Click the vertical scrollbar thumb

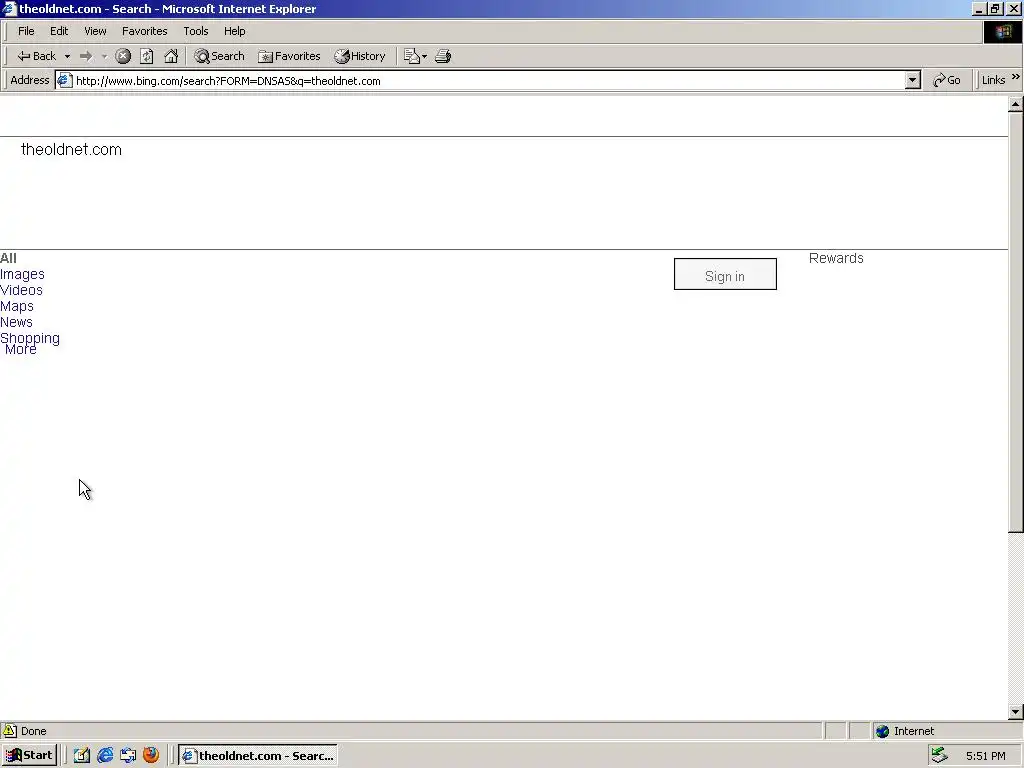coord(1016,323)
